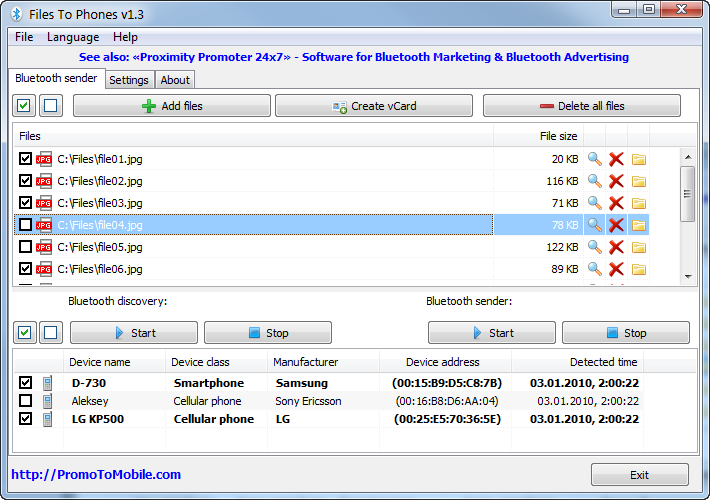The width and height of the screenshot is (710, 500).
Task: Click the file list scrollbar thumb
Action: click(x=688, y=194)
